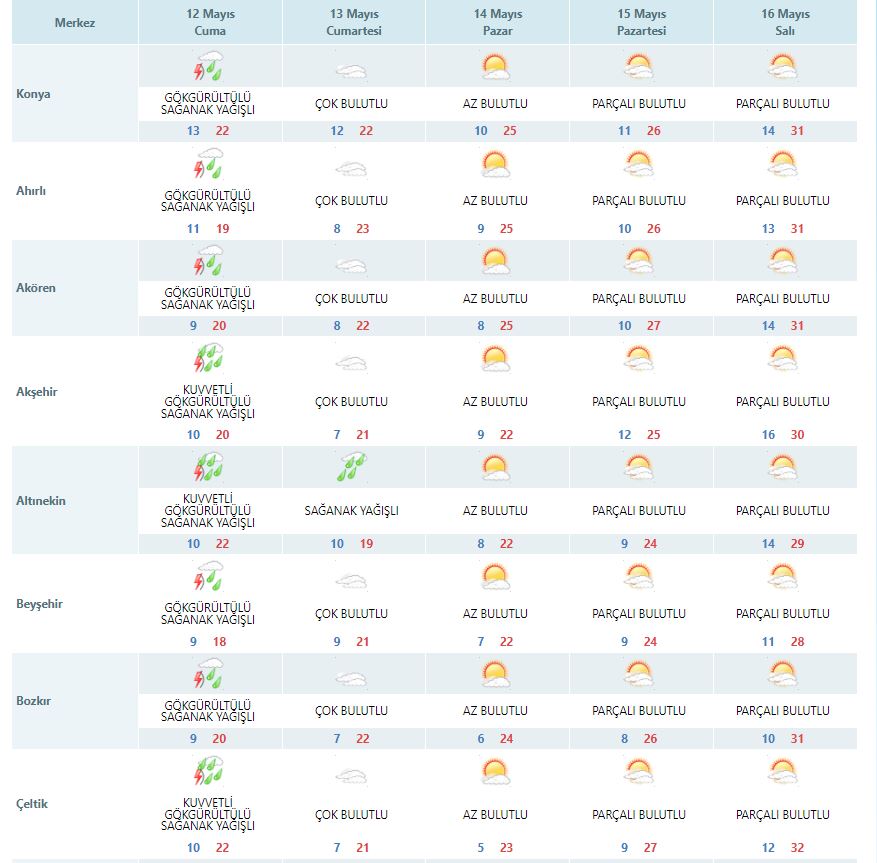The image size is (877, 863).
Task: Click Konya partly cloudy icon on Salı
Action: click(x=784, y=68)
